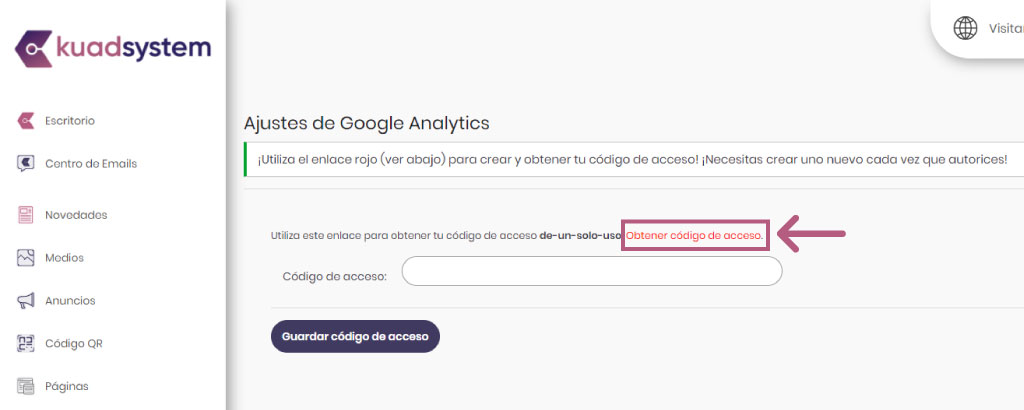Open Centro de Emails menu entry

[x=91, y=164]
